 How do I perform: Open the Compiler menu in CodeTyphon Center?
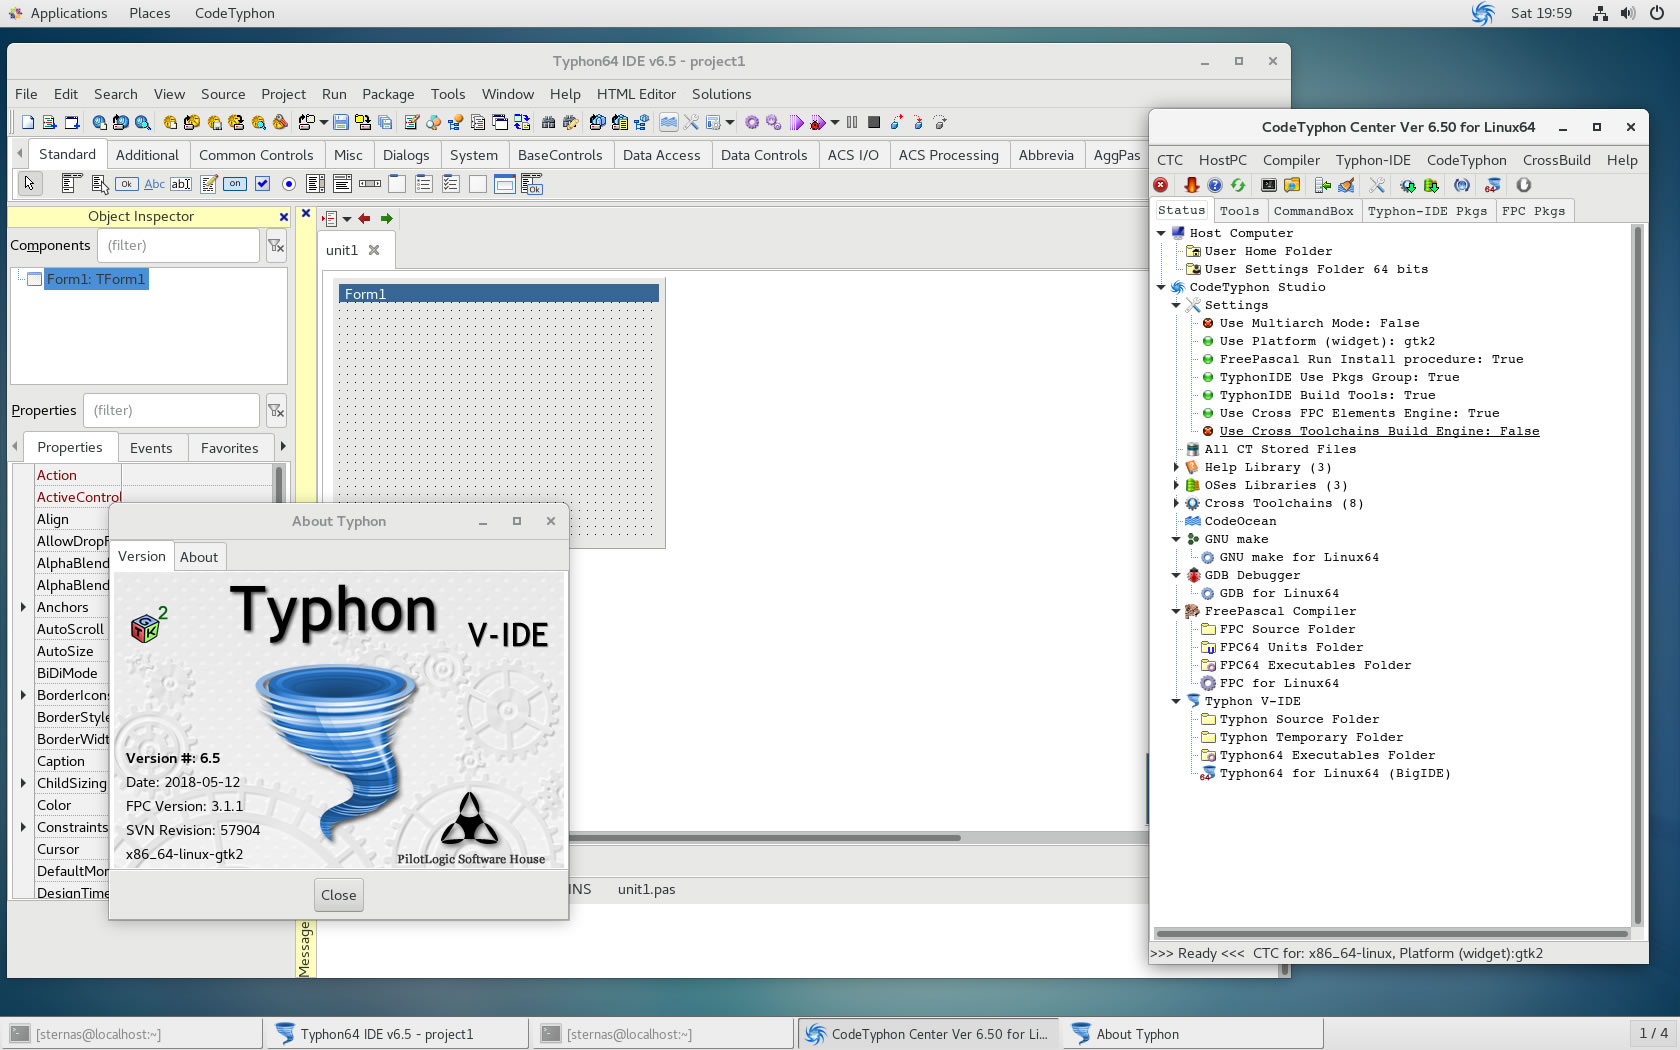[1291, 160]
